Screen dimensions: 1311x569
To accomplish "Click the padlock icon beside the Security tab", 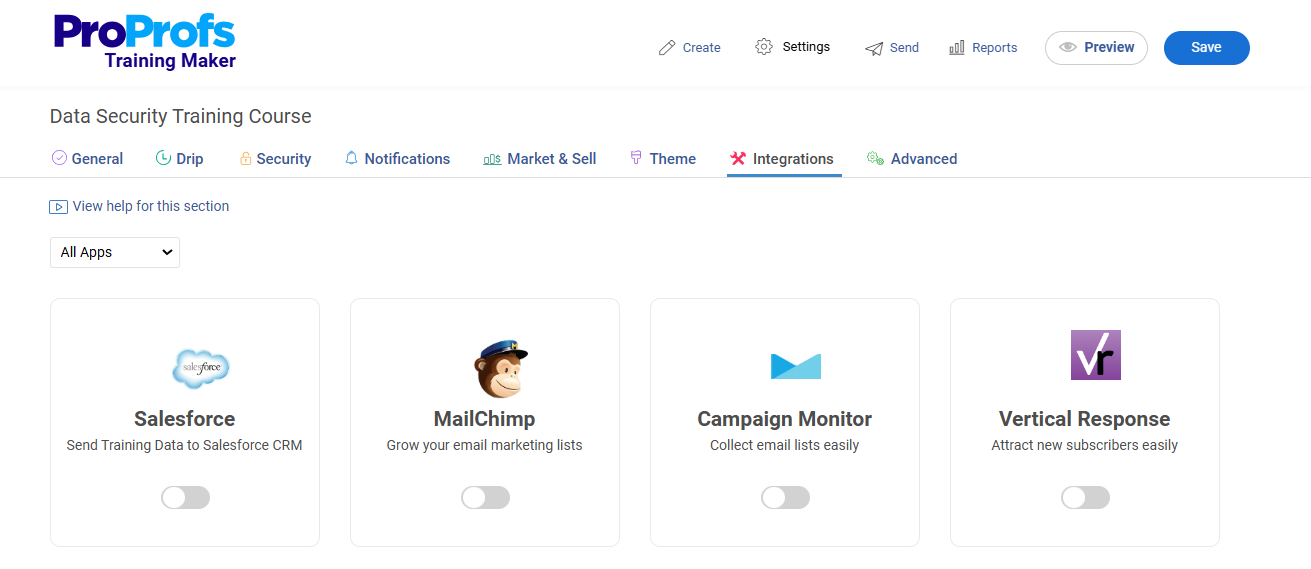I will click(245, 158).
